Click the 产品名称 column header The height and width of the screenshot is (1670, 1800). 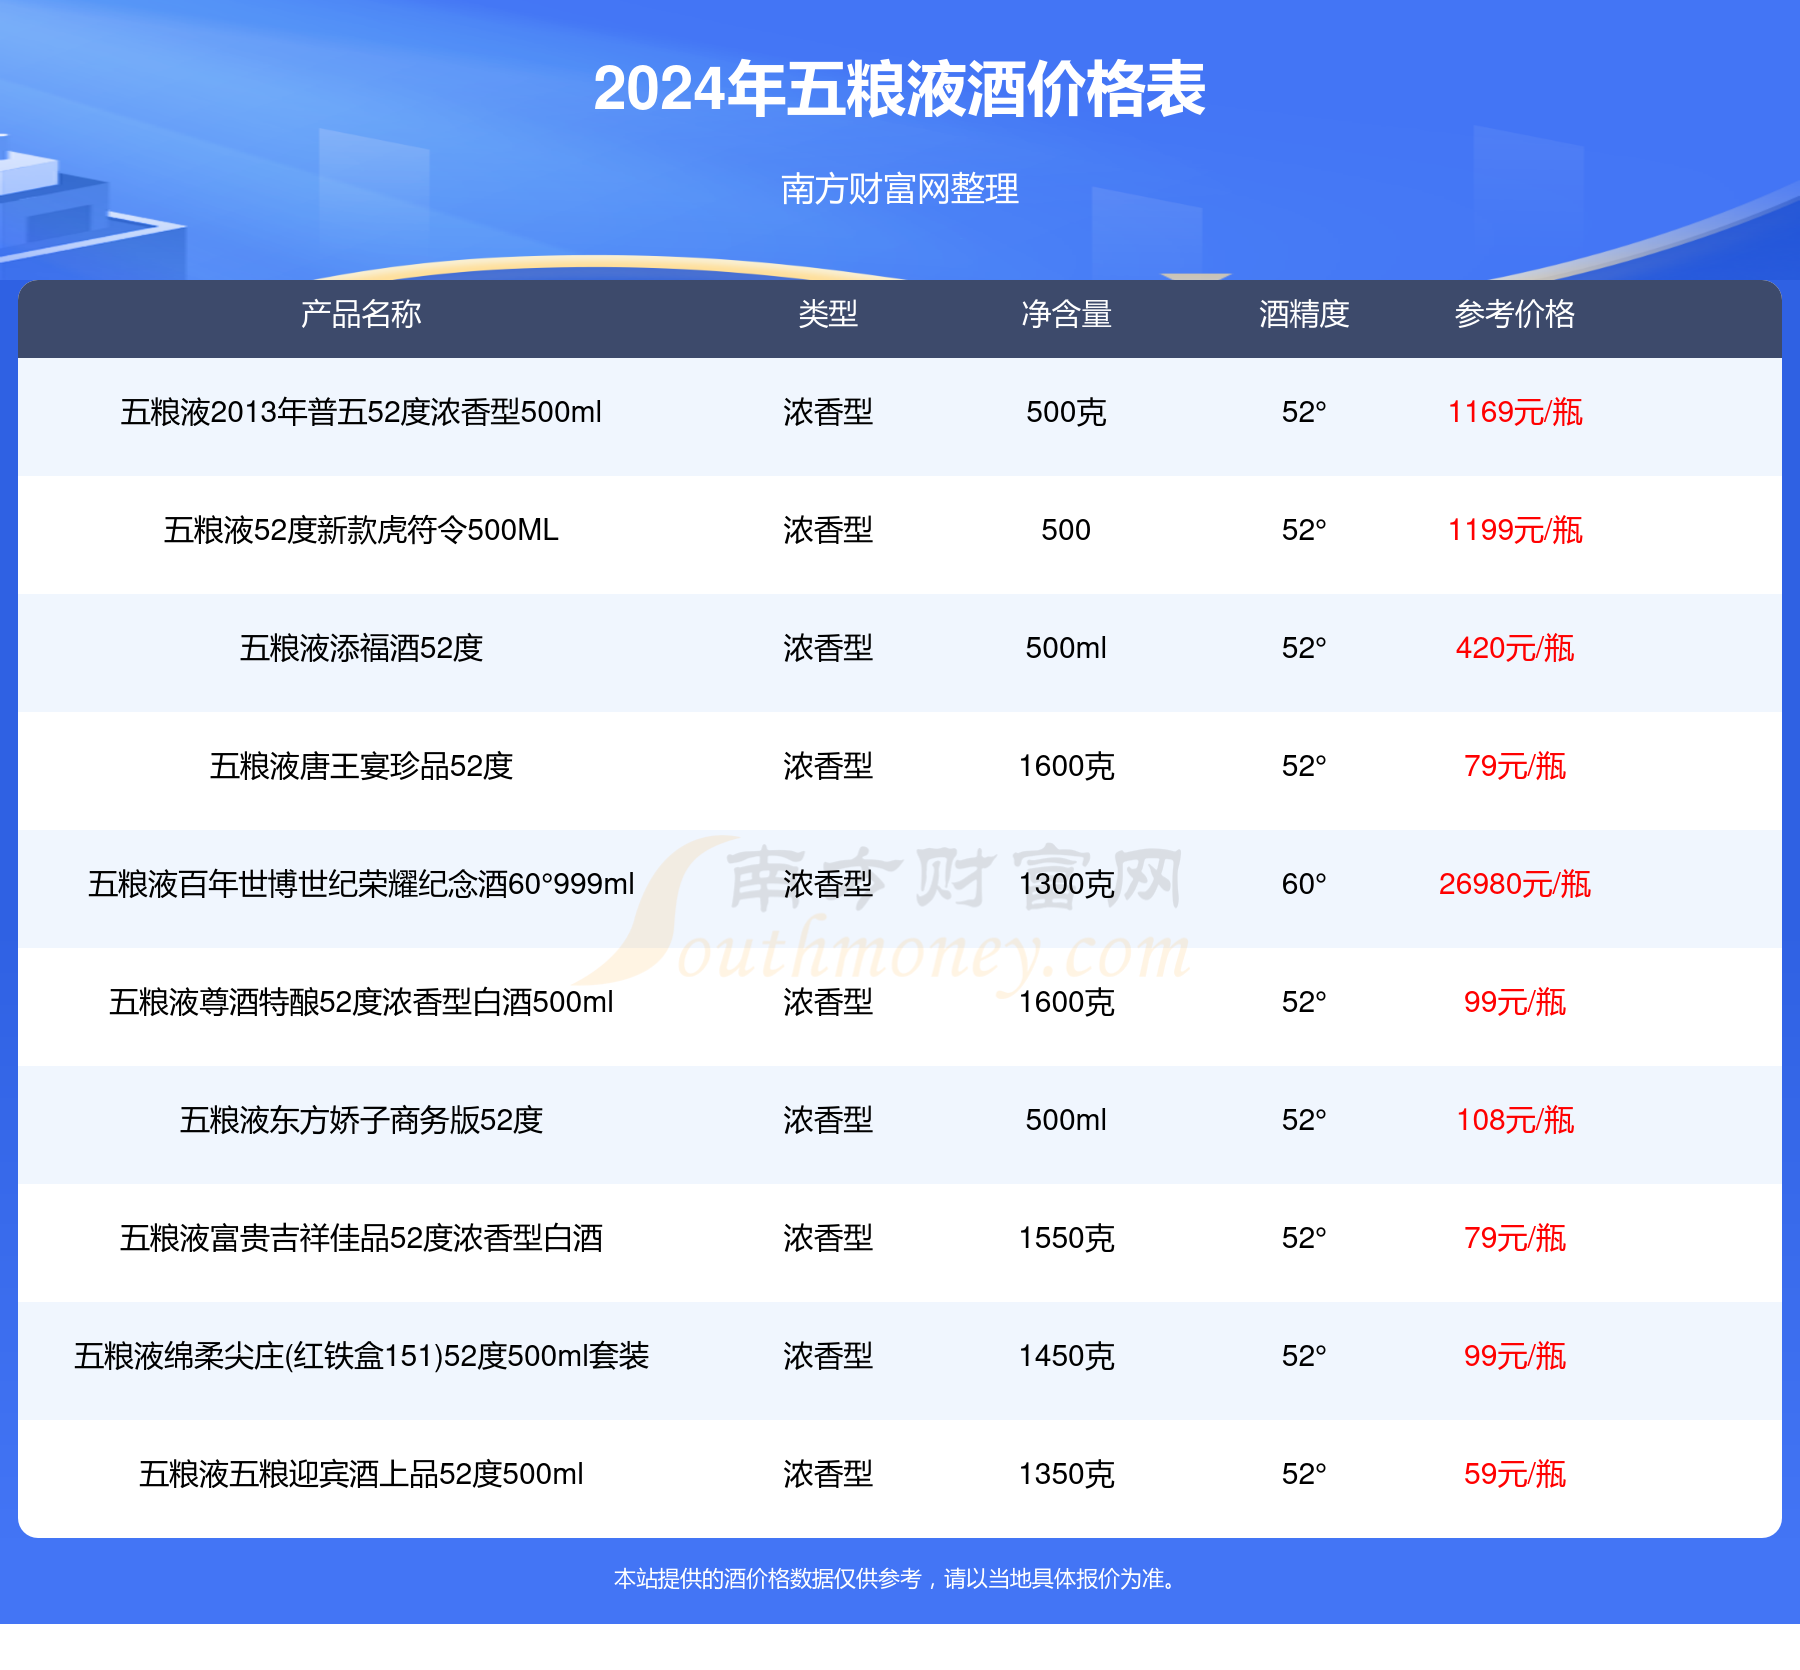(x=361, y=314)
